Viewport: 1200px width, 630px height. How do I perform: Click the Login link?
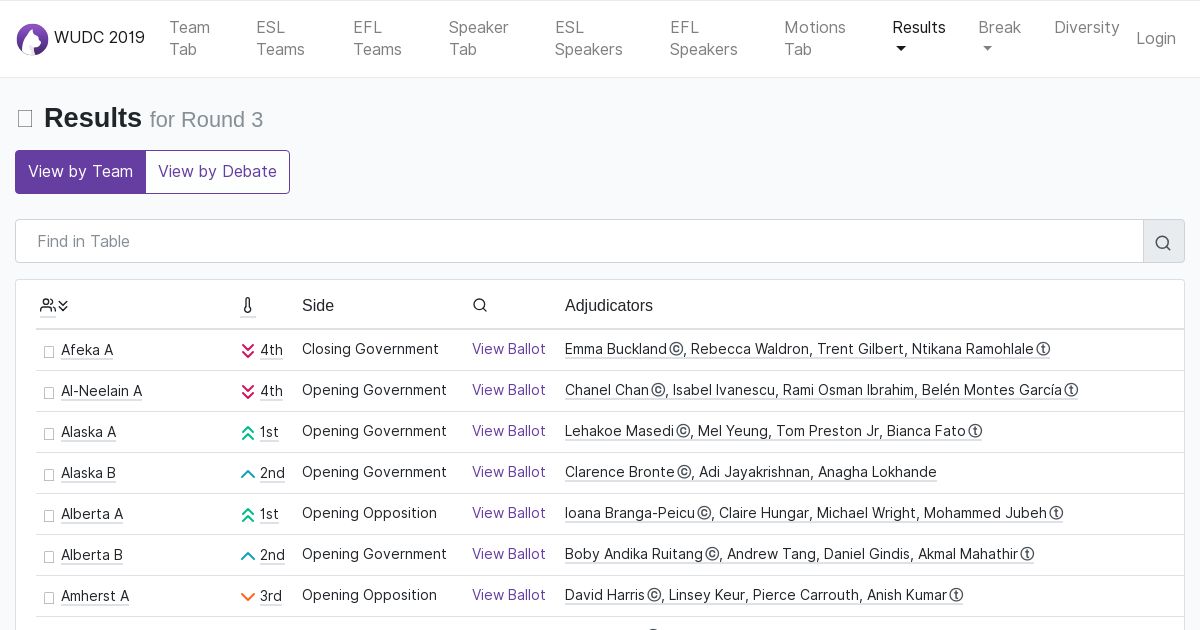tap(1156, 38)
